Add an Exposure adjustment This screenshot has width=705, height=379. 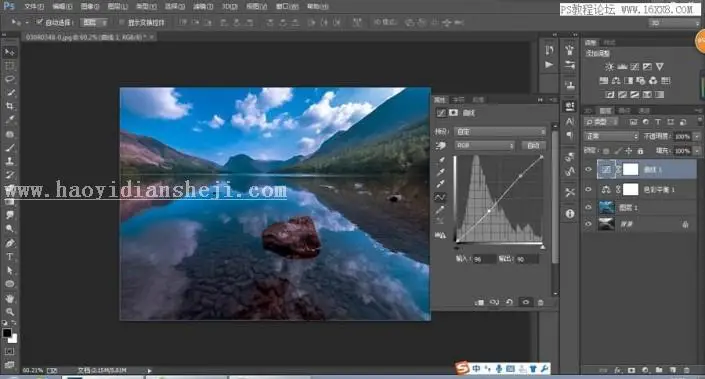(x=647, y=67)
